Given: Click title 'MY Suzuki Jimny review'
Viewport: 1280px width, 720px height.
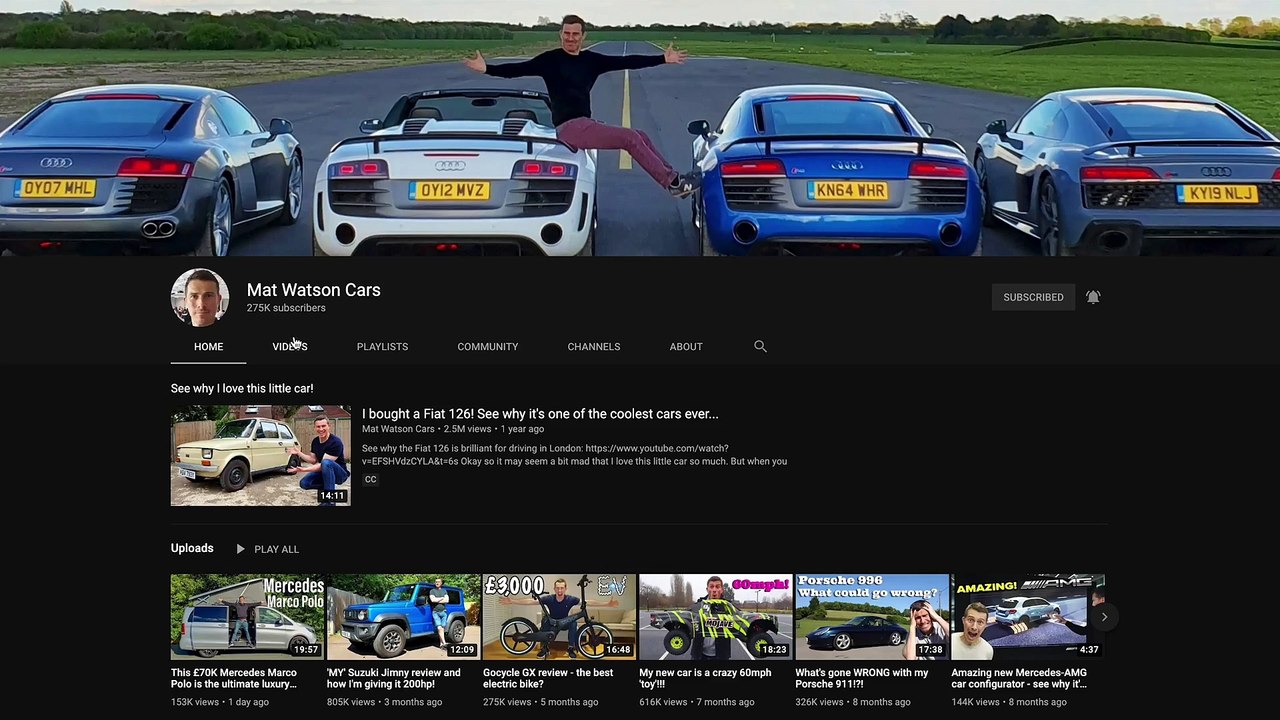Looking at the screenshot, I should [x=394, y=678].
